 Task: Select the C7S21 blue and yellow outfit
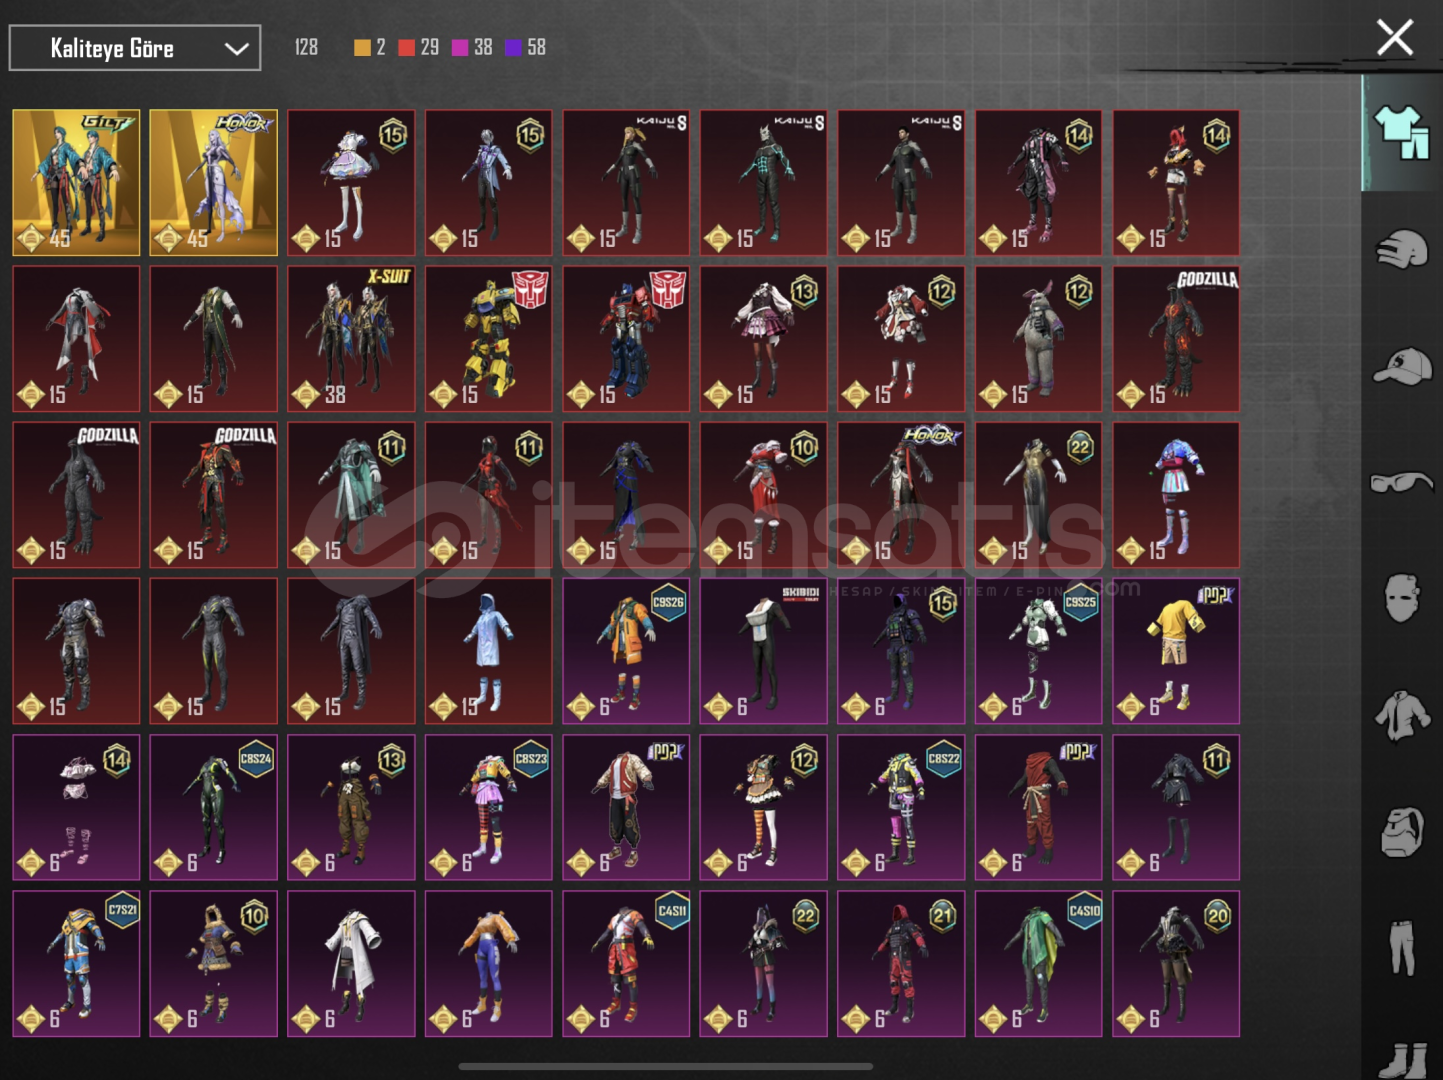[76, 963]
